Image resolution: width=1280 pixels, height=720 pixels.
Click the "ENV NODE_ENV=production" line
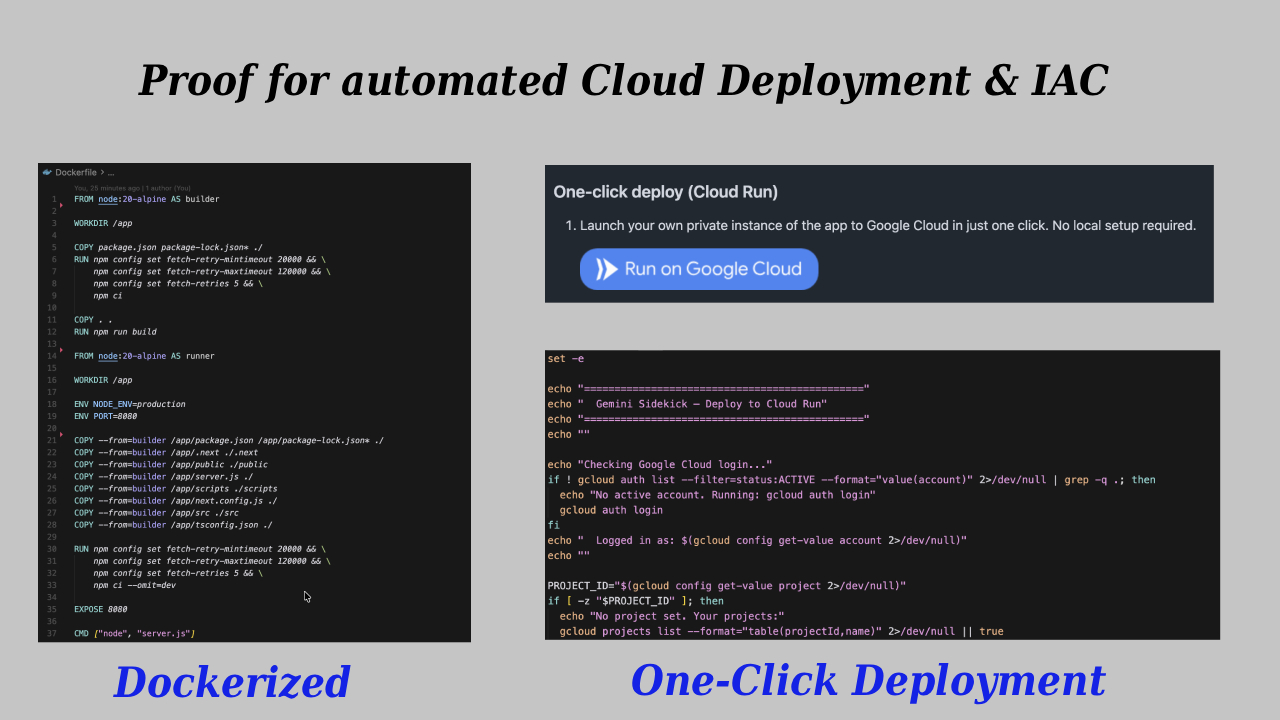click(129, 404)
